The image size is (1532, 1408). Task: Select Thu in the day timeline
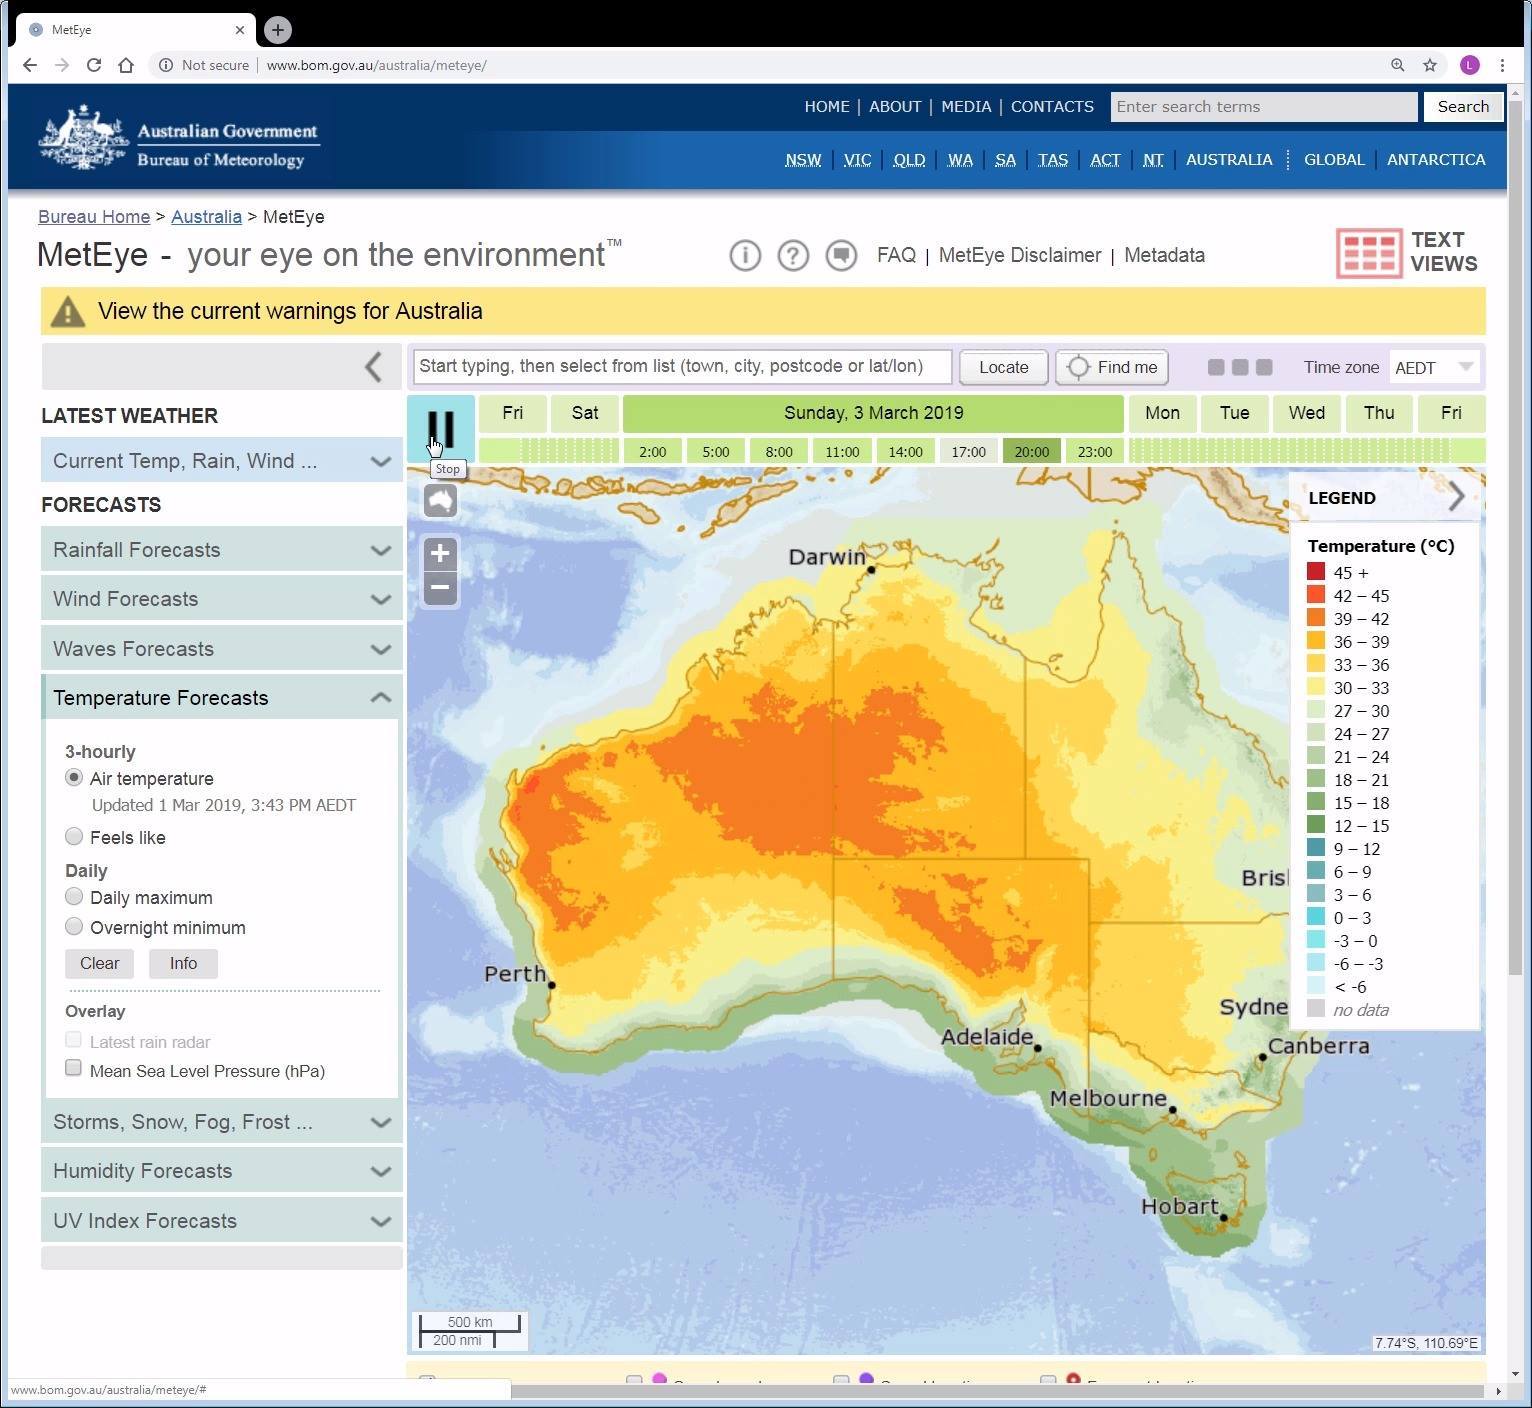pos(1379,413)
